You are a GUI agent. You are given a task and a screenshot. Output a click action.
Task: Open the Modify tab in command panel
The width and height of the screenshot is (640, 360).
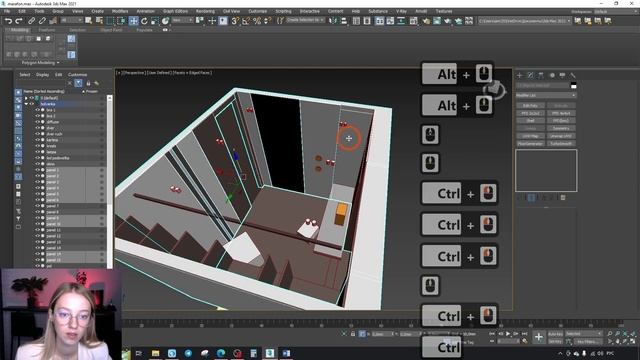click(x=530, y=75)
